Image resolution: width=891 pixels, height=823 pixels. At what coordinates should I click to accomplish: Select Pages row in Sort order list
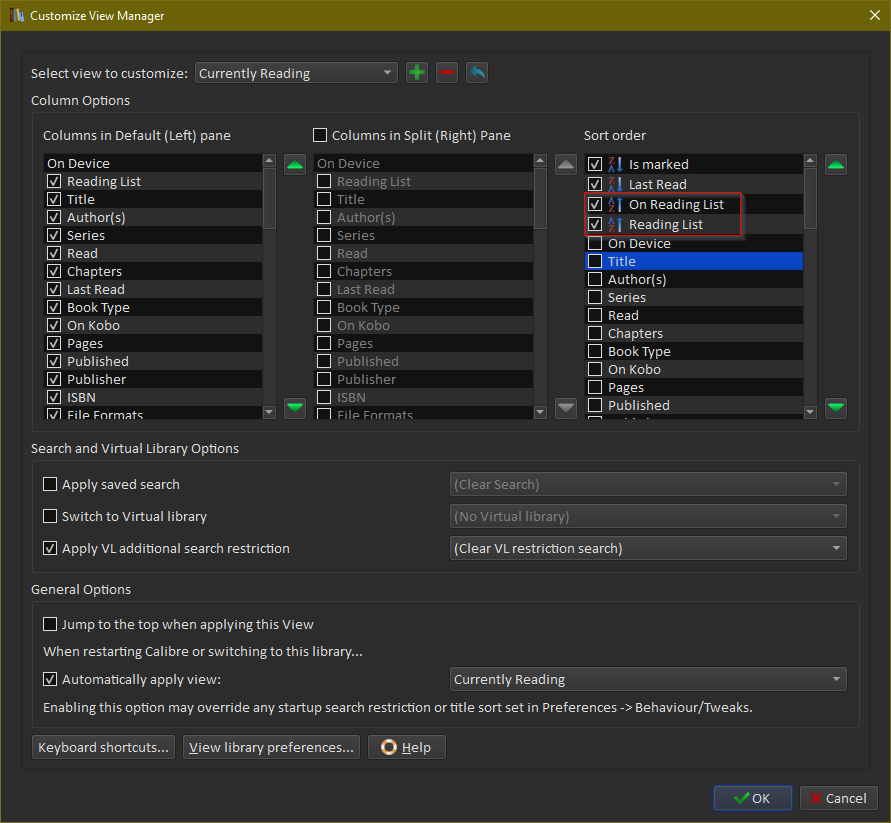(694, 388)
